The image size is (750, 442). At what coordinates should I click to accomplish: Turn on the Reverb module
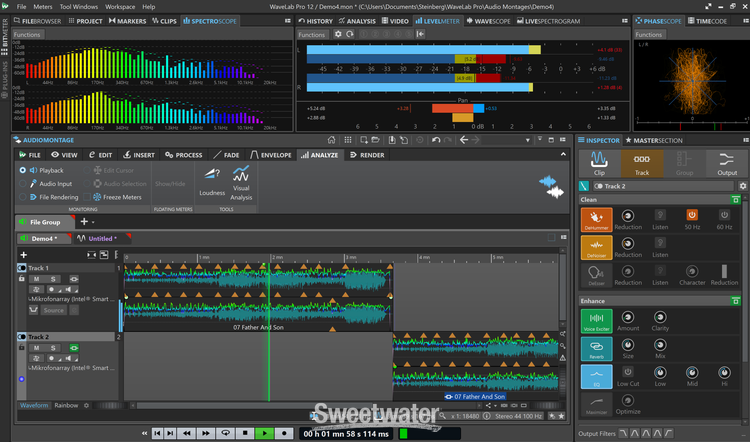[x=596, y=348]
